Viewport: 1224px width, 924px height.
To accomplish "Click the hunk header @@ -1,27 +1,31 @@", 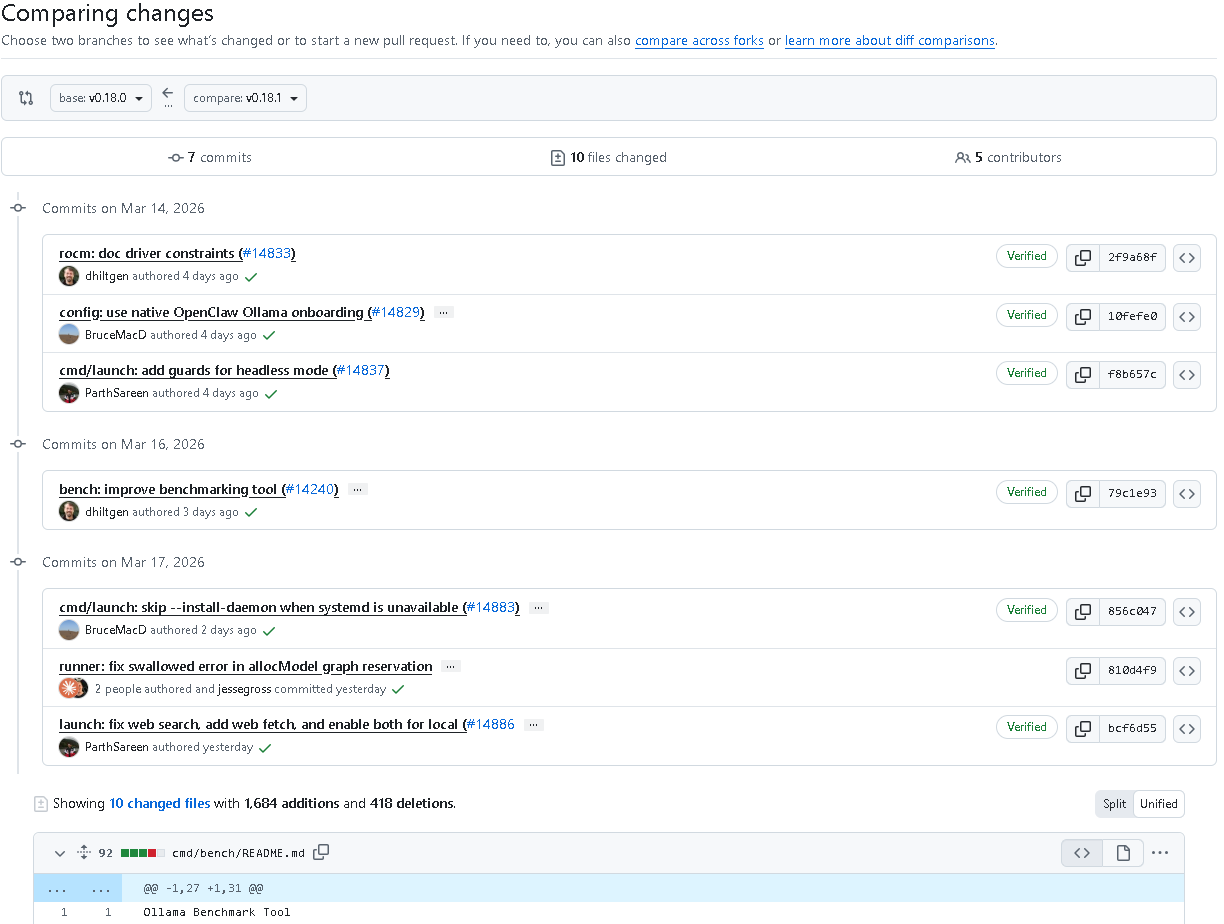I will [203, 888].
